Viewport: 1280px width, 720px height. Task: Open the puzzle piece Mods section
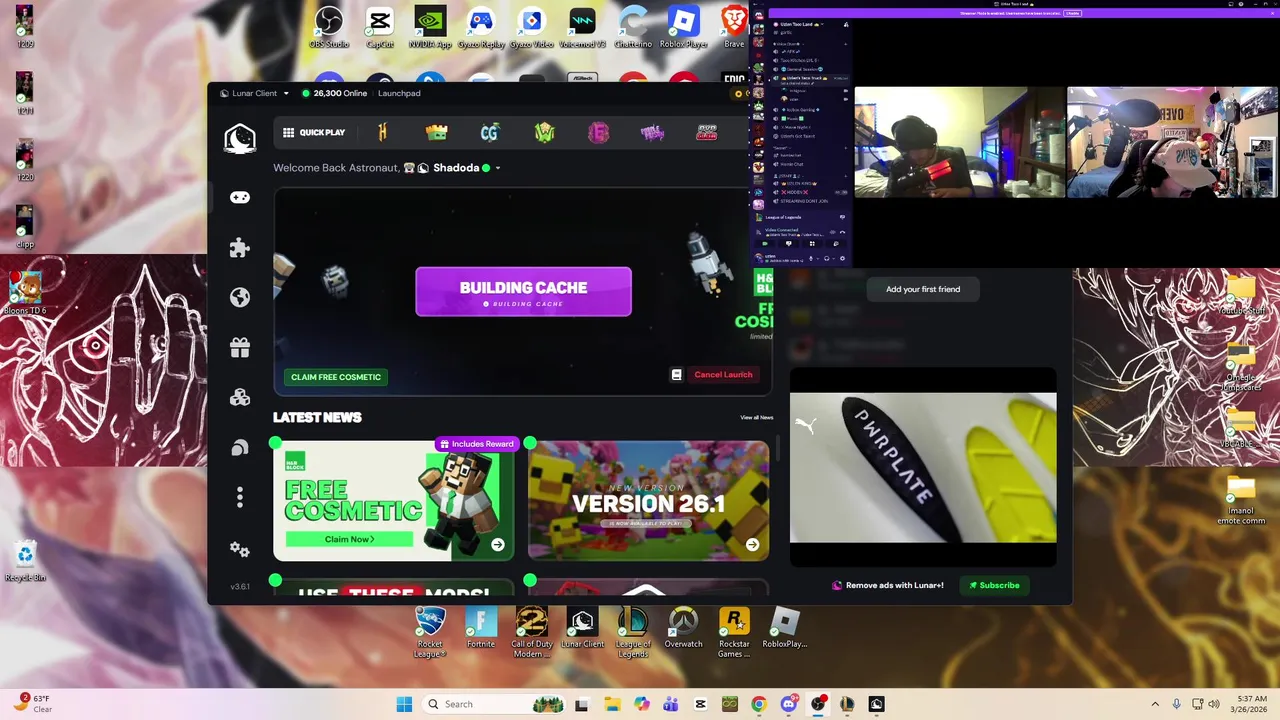tap(240, 247)
